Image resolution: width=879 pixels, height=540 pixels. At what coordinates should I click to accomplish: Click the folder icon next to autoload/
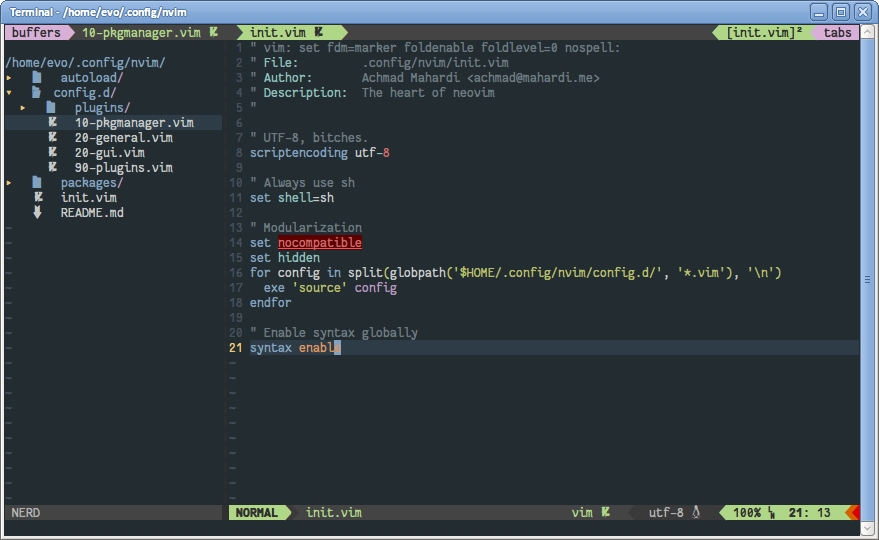(37, 77)
